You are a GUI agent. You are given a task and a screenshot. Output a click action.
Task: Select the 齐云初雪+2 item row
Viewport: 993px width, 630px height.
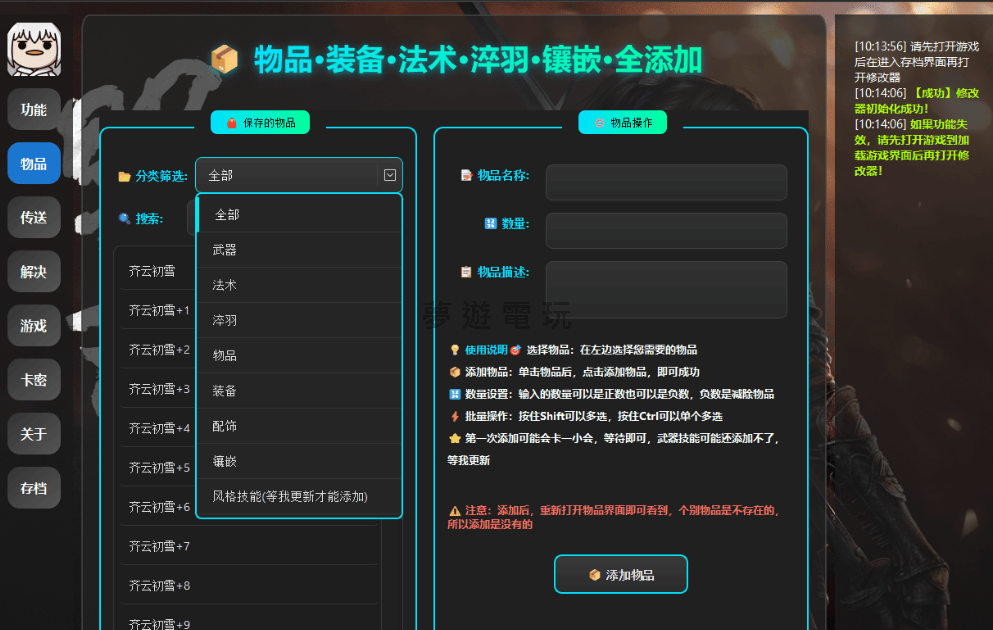[x=157, y=350]
